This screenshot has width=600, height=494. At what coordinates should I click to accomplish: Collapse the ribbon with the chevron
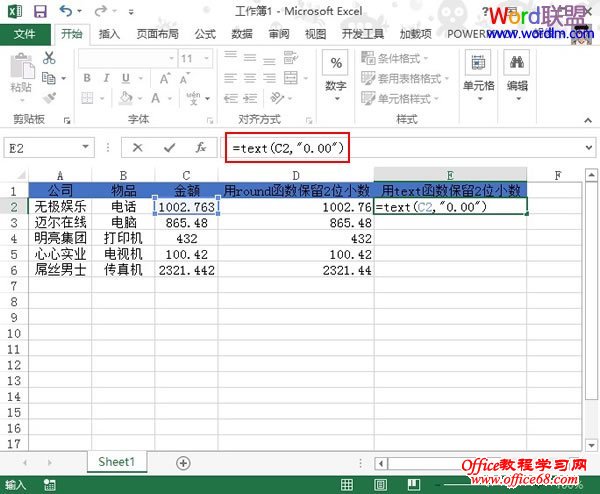pos(588,120)
